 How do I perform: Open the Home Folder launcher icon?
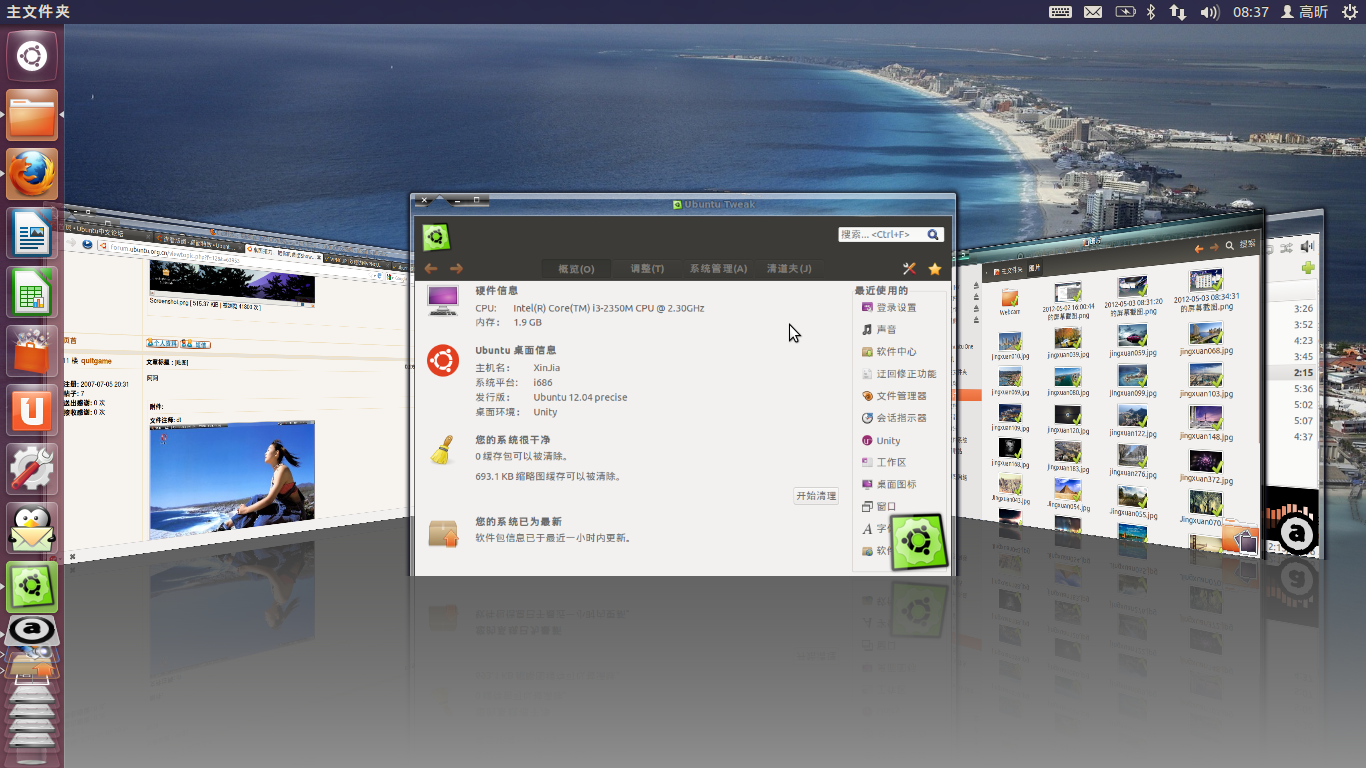click(32, 115)
